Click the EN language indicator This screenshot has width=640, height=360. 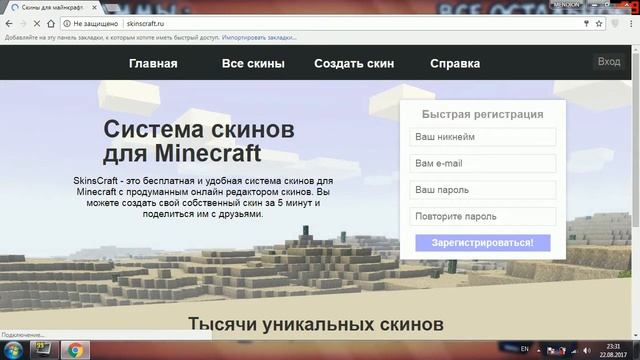click(x=524, y=349)
